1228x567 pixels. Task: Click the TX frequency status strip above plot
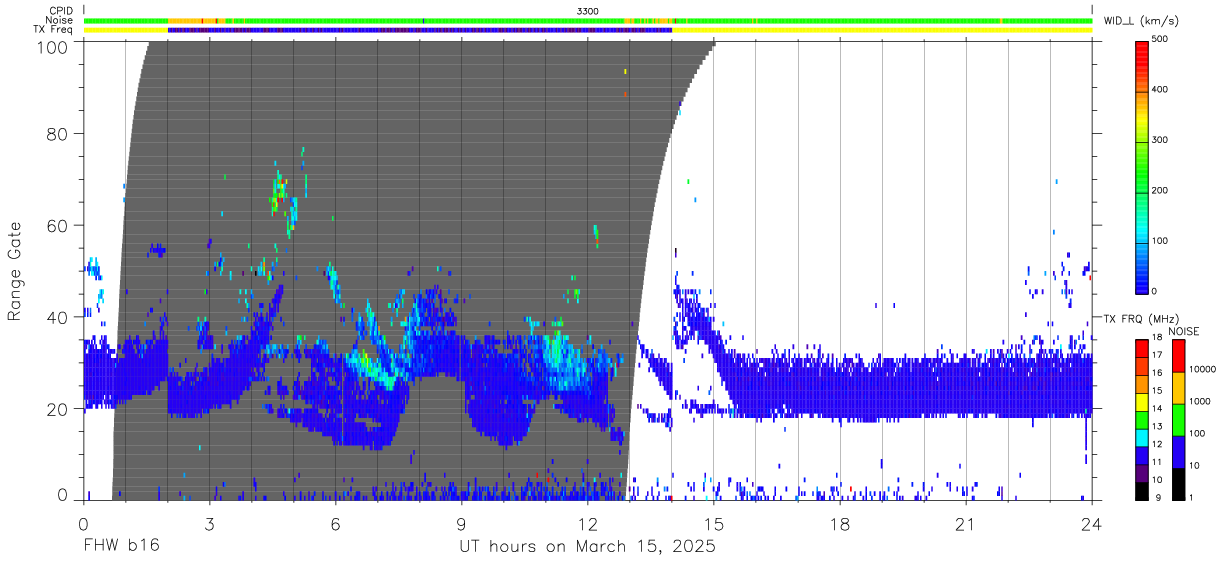588,30
